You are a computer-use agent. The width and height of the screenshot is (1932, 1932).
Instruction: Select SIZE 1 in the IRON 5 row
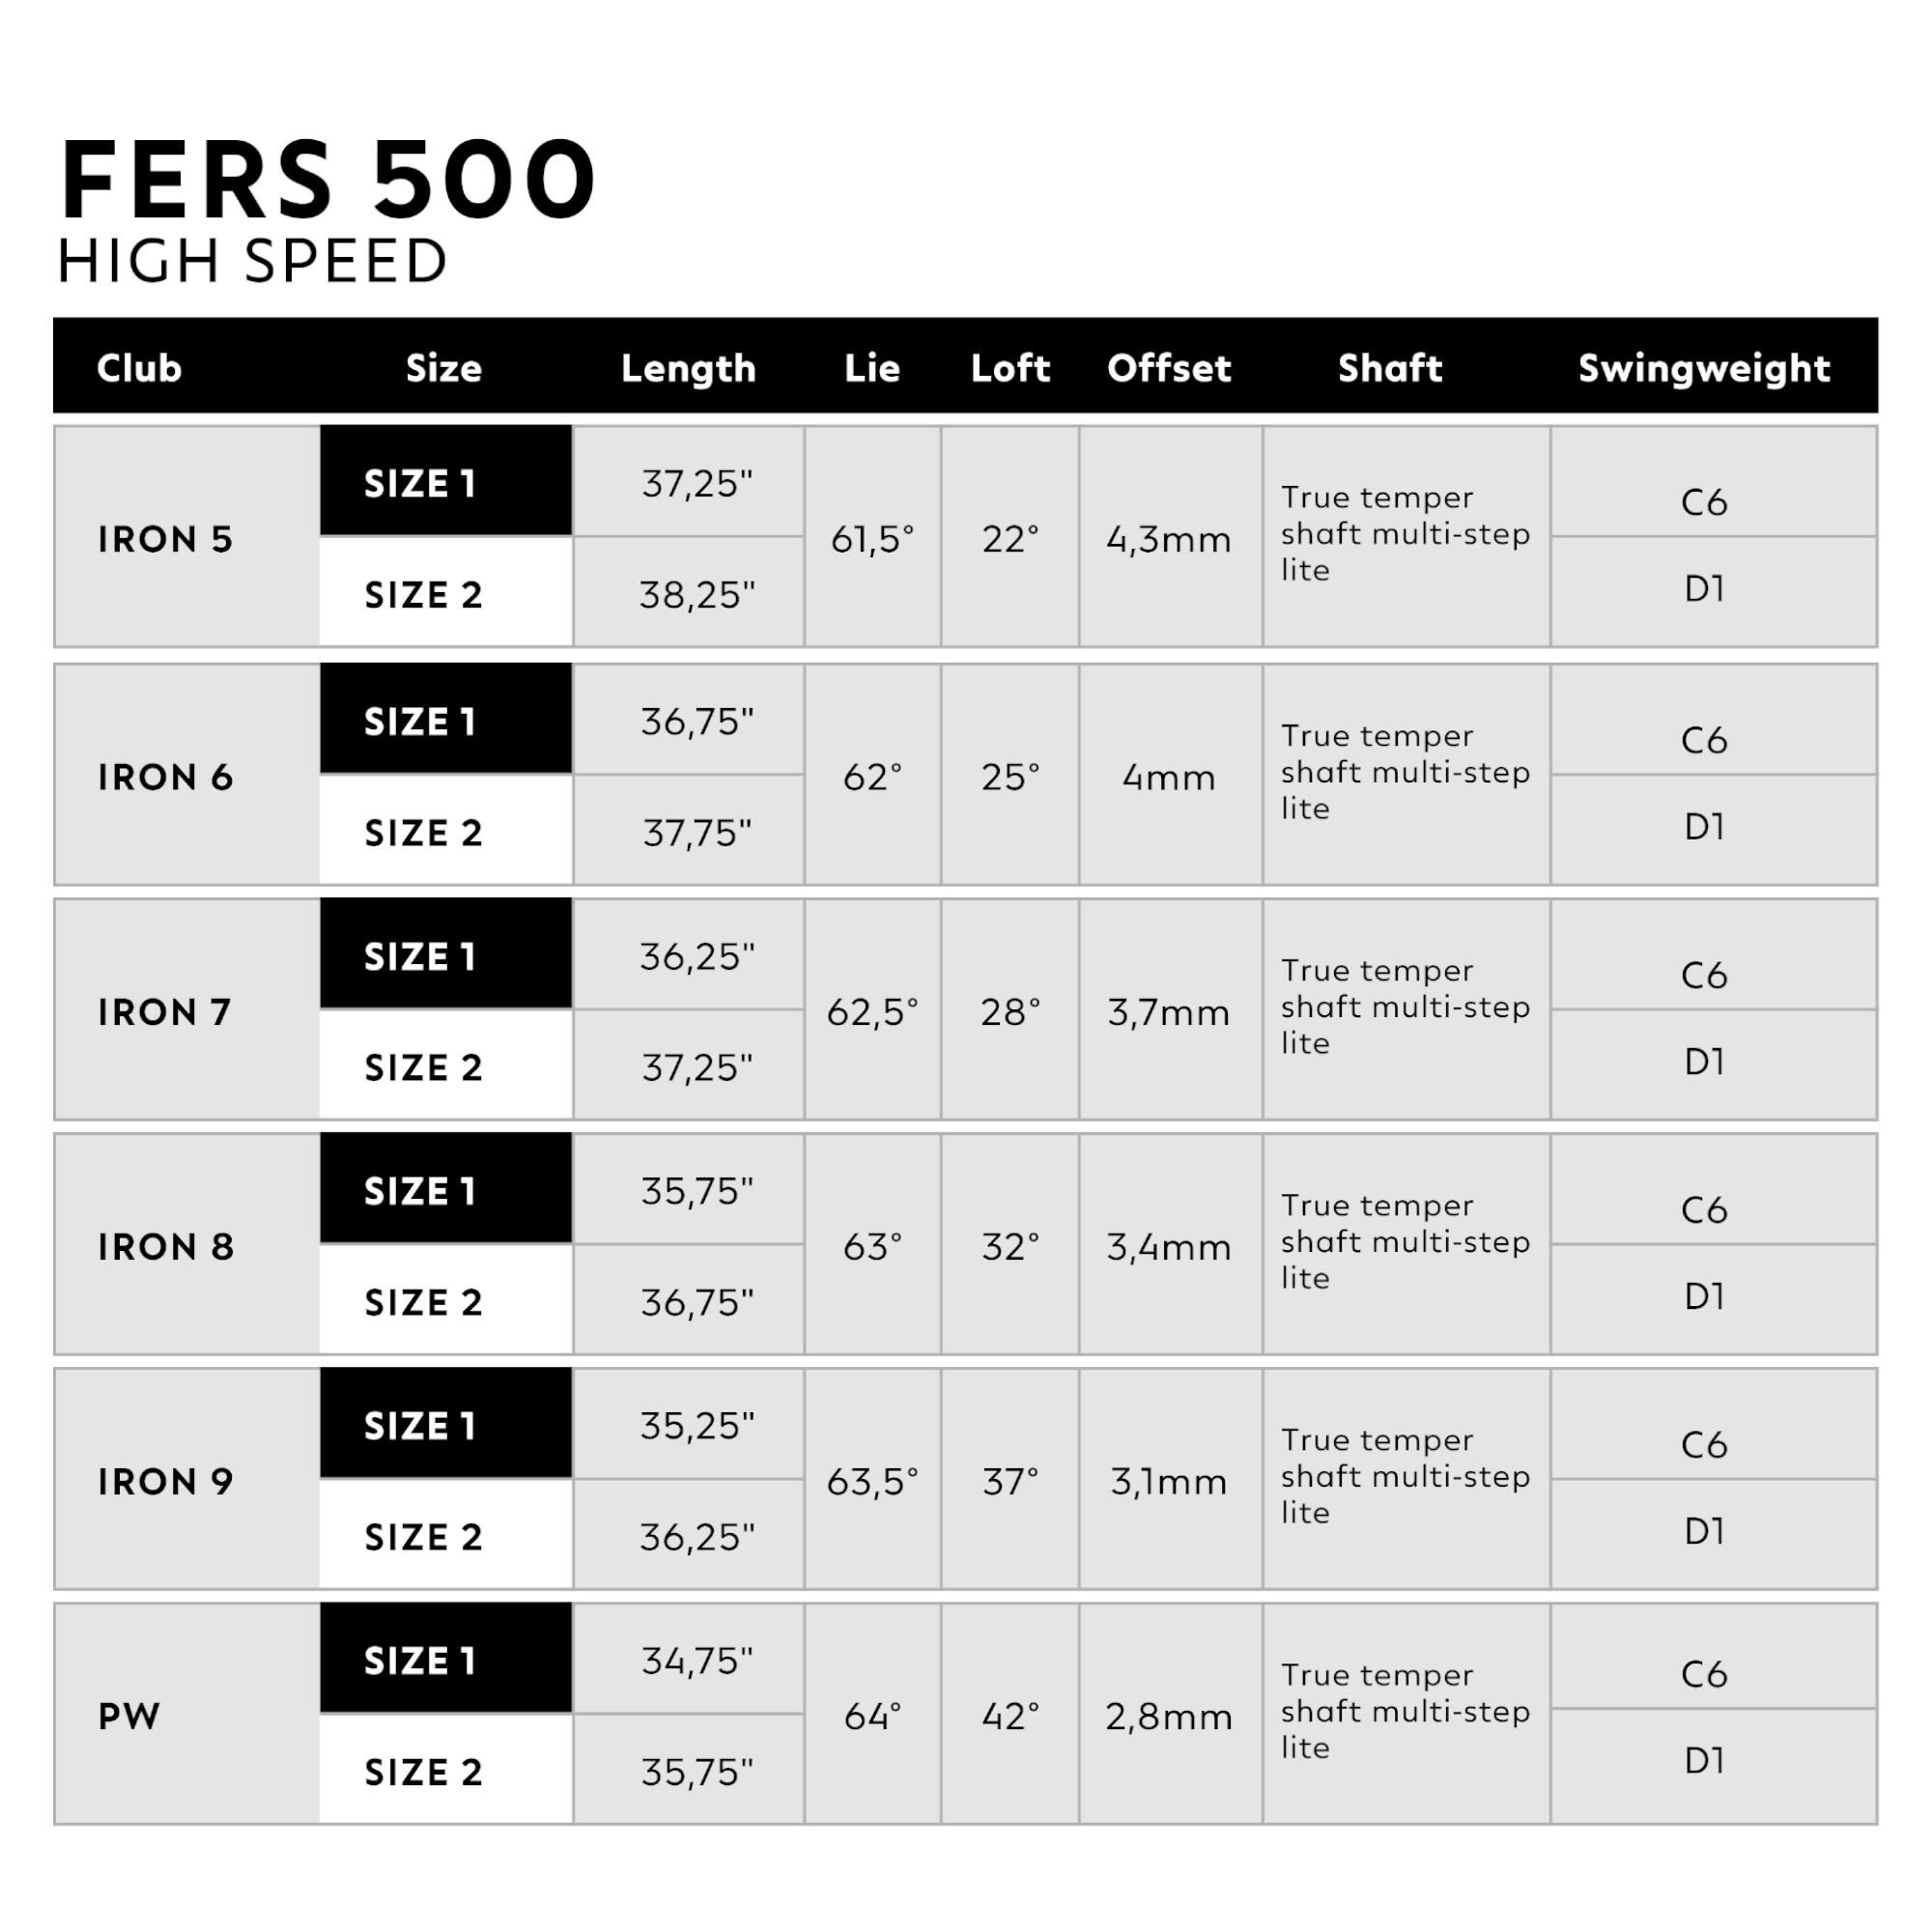[x=420, y=484]
